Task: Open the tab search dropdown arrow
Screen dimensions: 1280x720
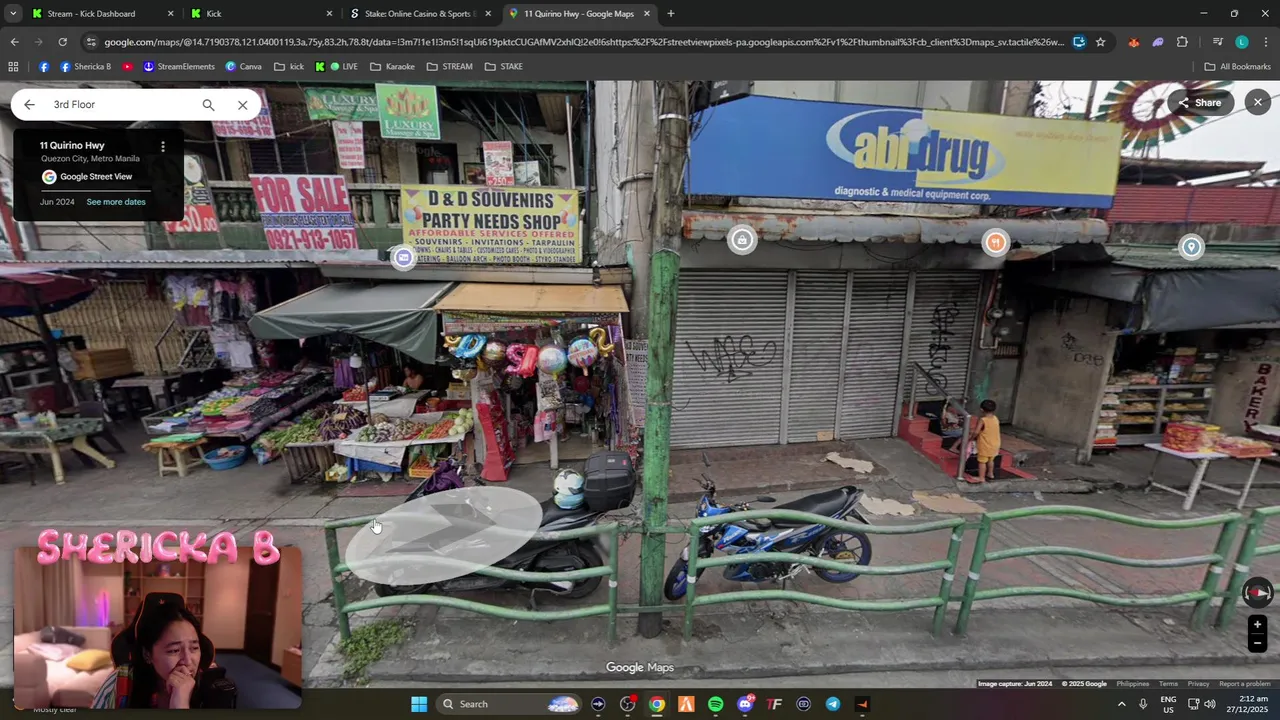Action: tap(12, 14)
